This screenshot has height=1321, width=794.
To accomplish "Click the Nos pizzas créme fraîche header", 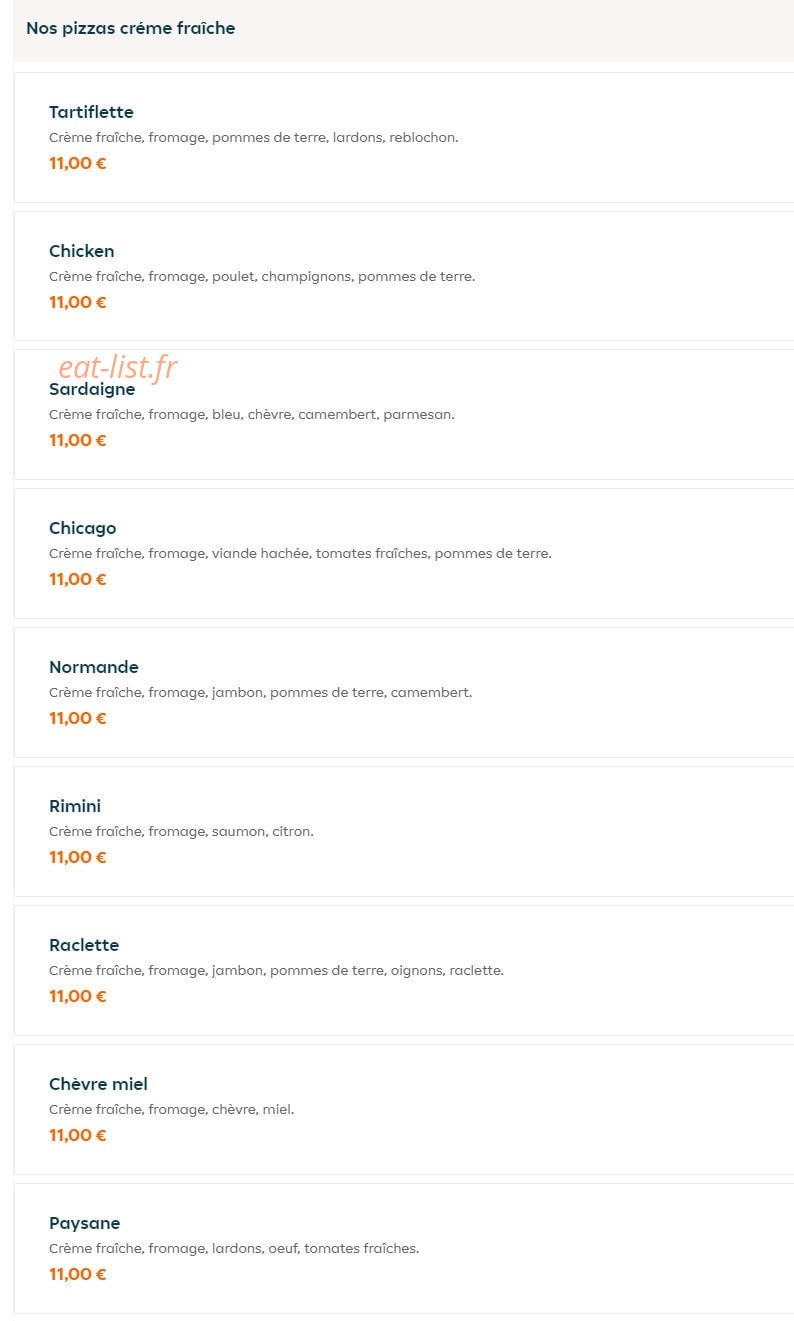I will tap(131, 28).
